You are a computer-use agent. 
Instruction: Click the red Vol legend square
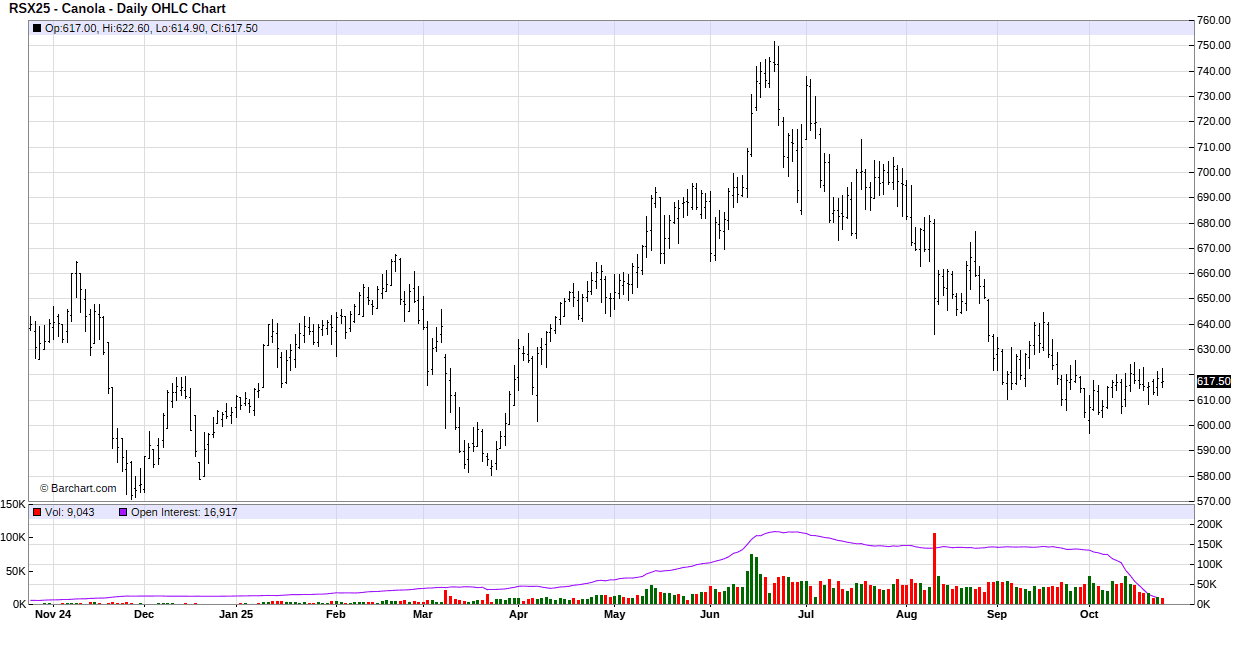pyautogui.click(x=37, y=512)
